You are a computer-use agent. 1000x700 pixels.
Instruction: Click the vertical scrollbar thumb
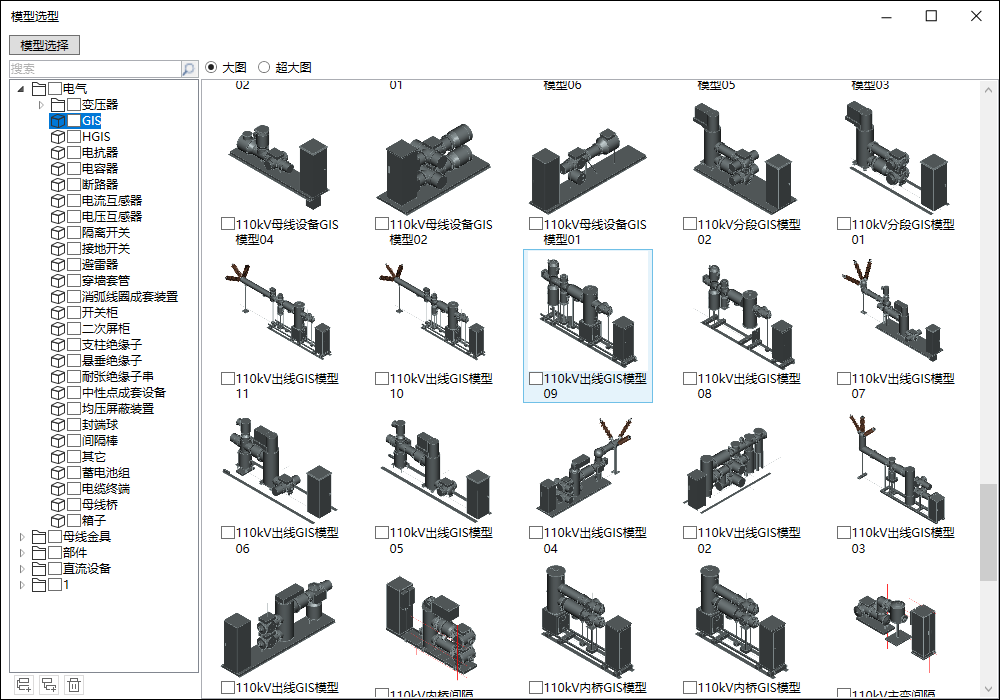988,532
